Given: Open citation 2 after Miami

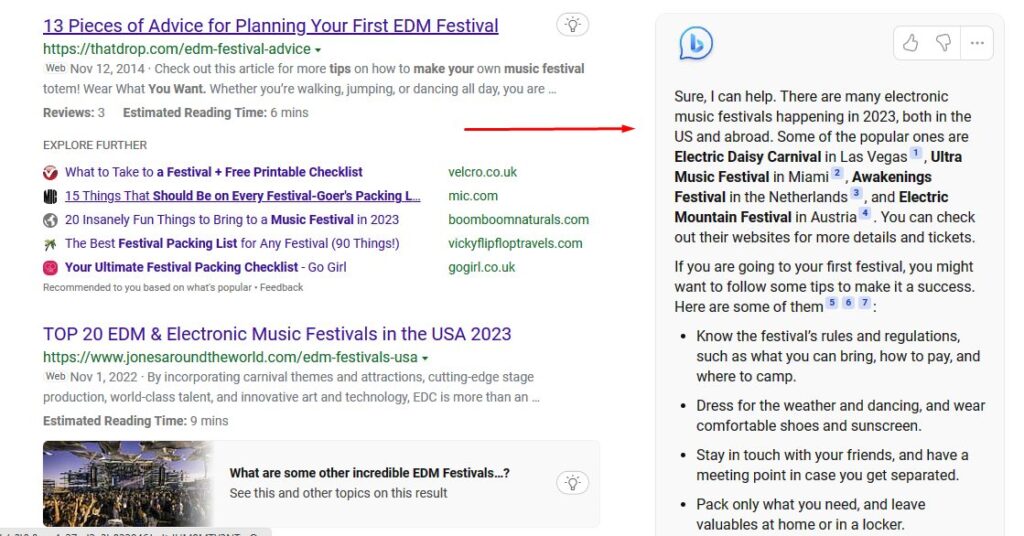Looking at the screenshot, I should point(837,174).
